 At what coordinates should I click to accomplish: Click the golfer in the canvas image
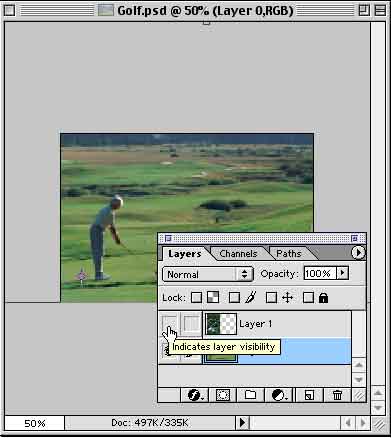104,237
